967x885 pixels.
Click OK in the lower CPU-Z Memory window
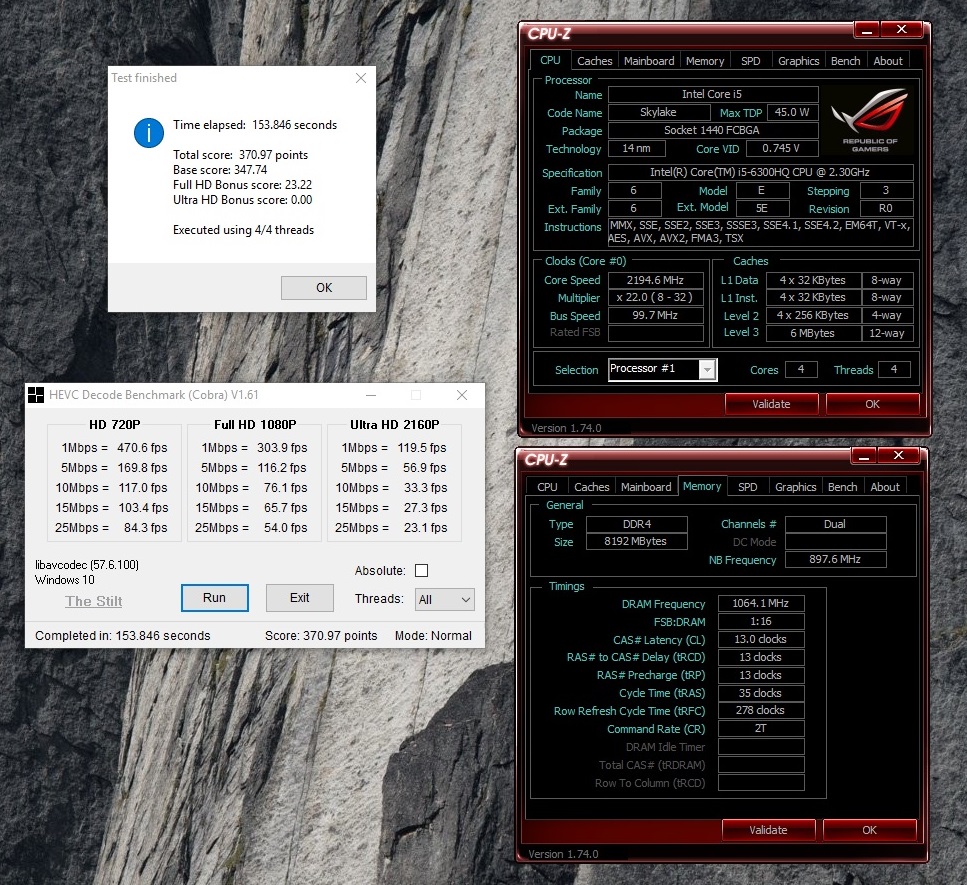869,830
